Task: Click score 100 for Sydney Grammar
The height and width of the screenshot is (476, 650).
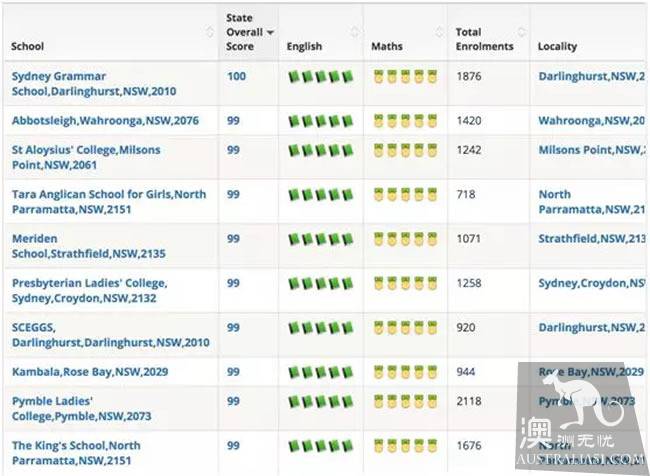Action: (x=236, y=76)
